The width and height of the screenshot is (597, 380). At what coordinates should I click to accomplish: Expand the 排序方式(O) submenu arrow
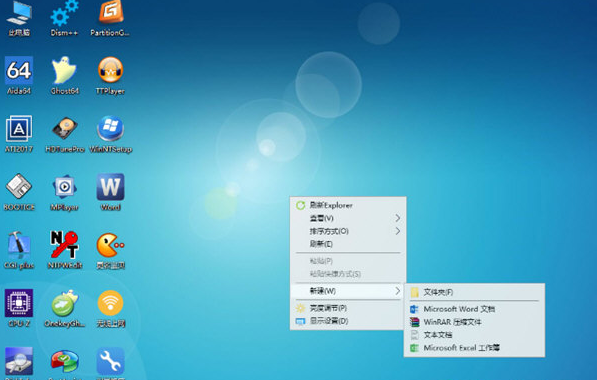pyautogui.click(x=397, y=231)
